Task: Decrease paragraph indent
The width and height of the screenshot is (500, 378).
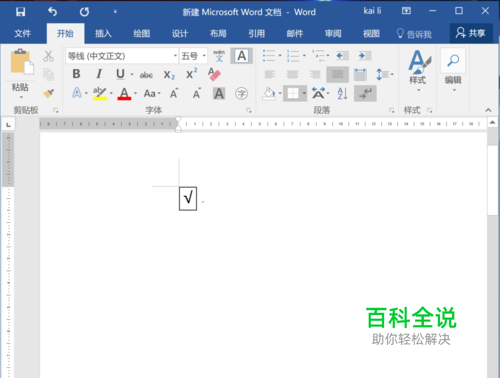Action: pyautogui.click(x=342, y=56)
